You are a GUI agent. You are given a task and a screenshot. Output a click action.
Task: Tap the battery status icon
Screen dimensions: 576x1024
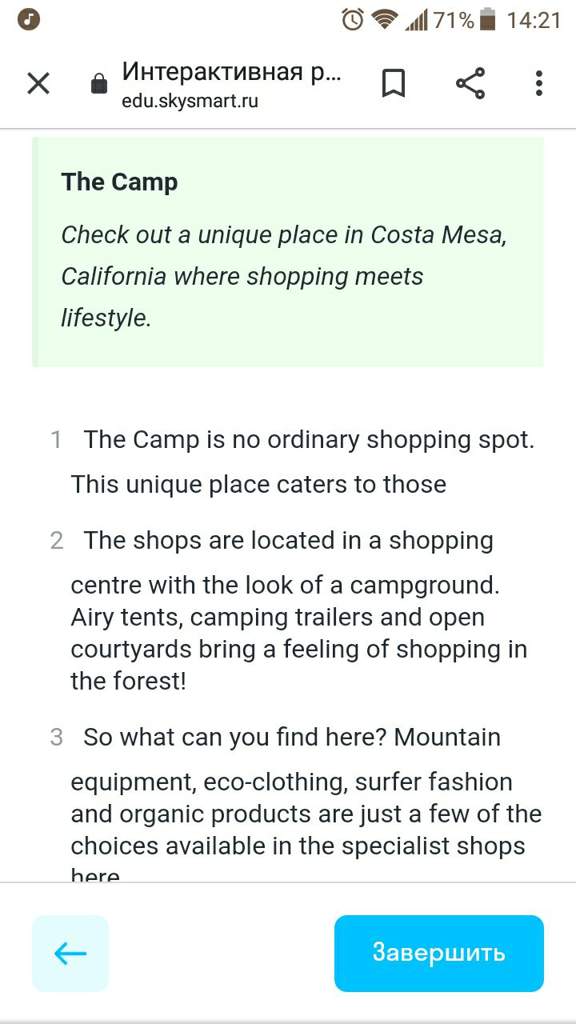click(487, 20)
